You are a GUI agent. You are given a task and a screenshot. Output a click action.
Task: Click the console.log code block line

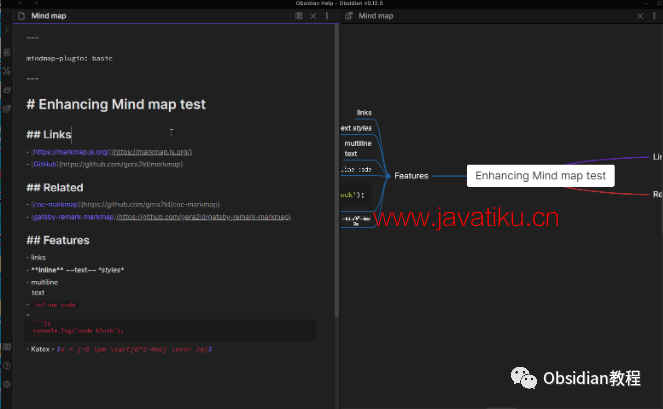(x=78, y=331)
